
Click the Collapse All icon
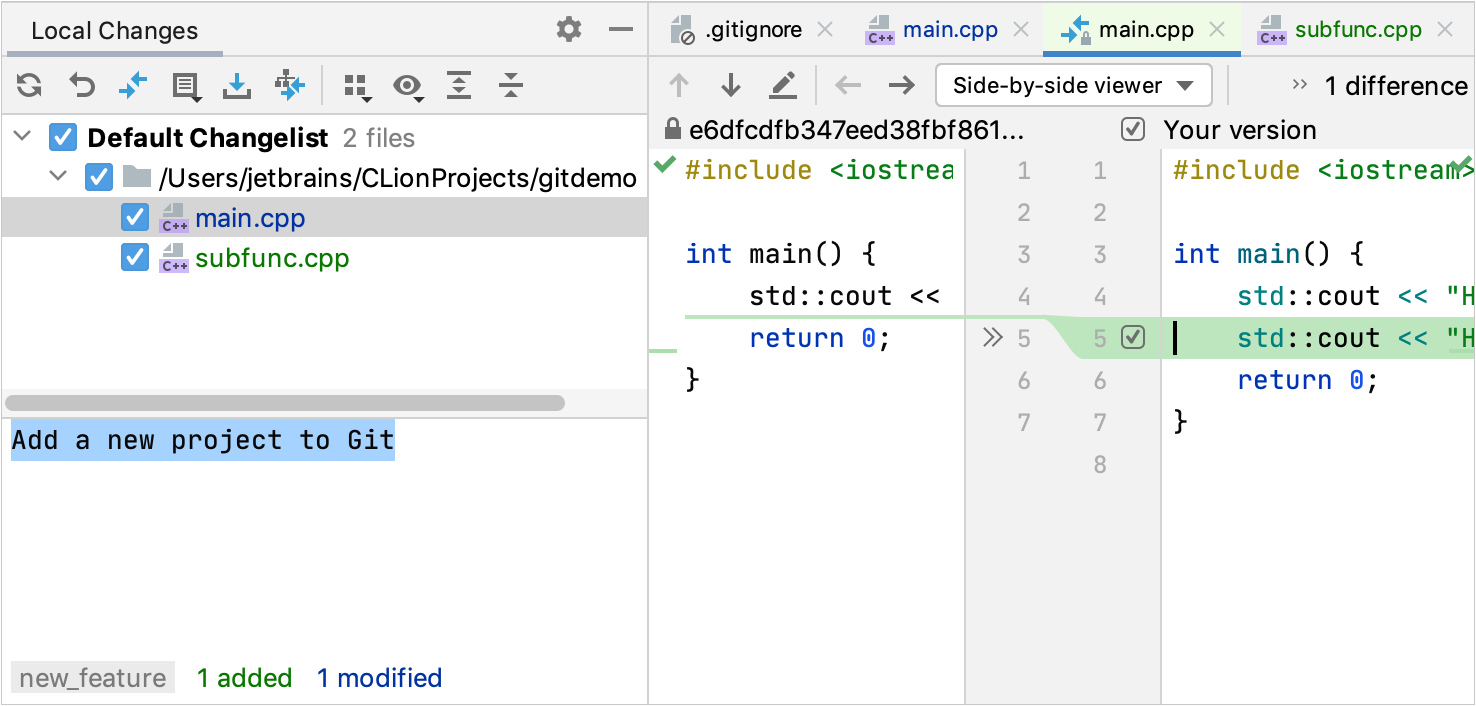(510, 85)
